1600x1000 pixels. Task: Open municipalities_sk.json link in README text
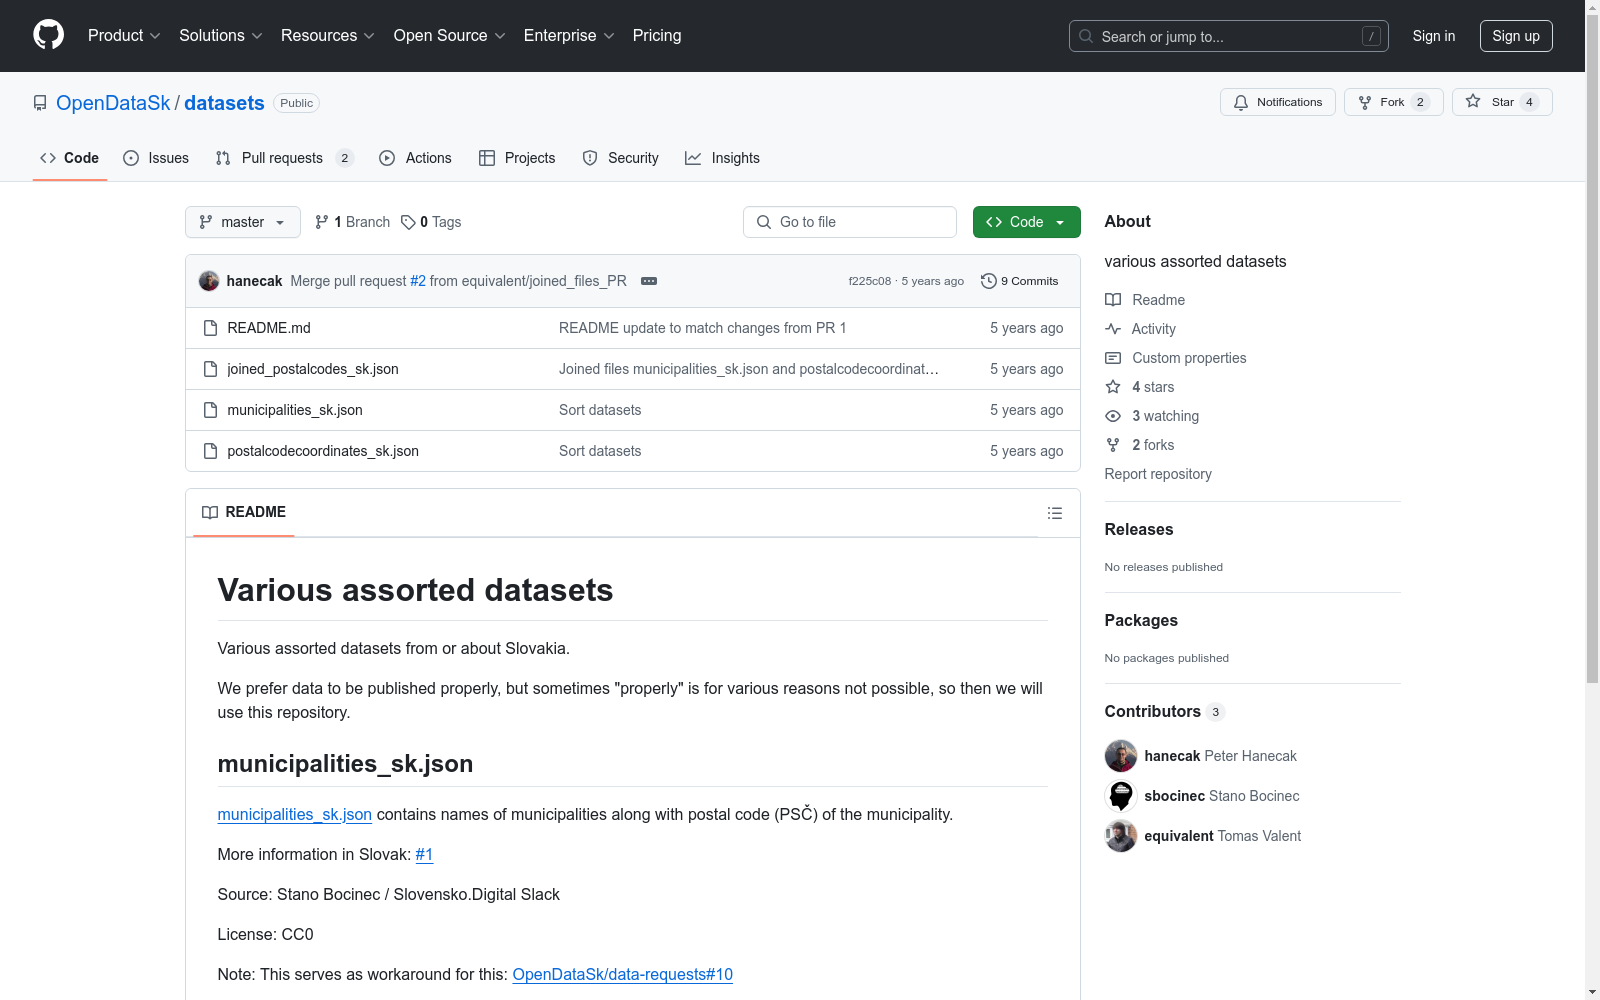tap(295, 815)
